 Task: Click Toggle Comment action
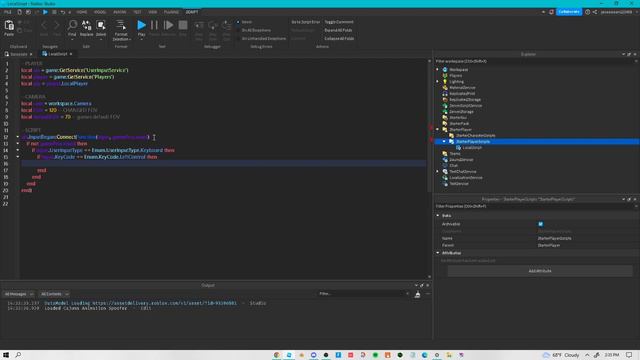click(x=339, y=22)
